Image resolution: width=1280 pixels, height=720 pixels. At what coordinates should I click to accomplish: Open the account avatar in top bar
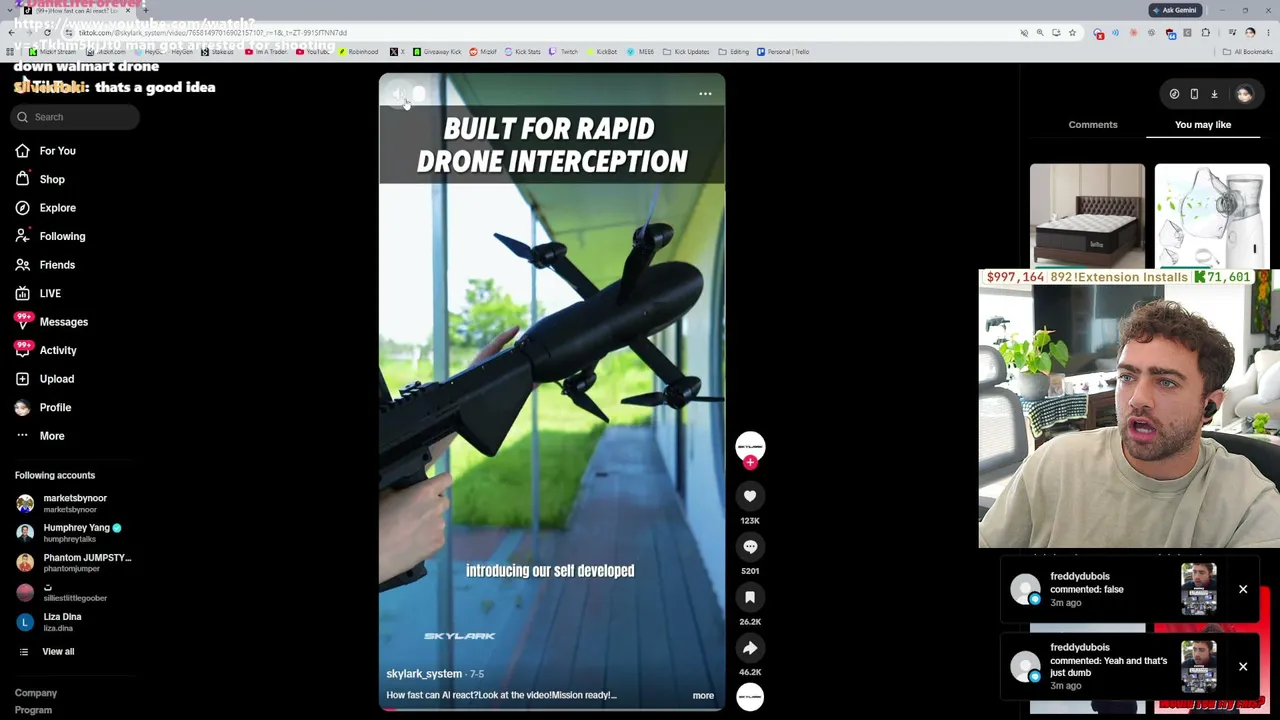coord(1244,94)
